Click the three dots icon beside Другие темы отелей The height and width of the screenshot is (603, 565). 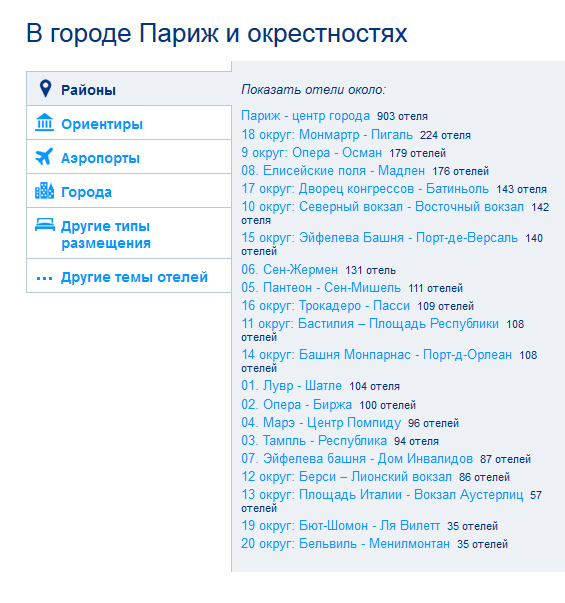[44, 278]
